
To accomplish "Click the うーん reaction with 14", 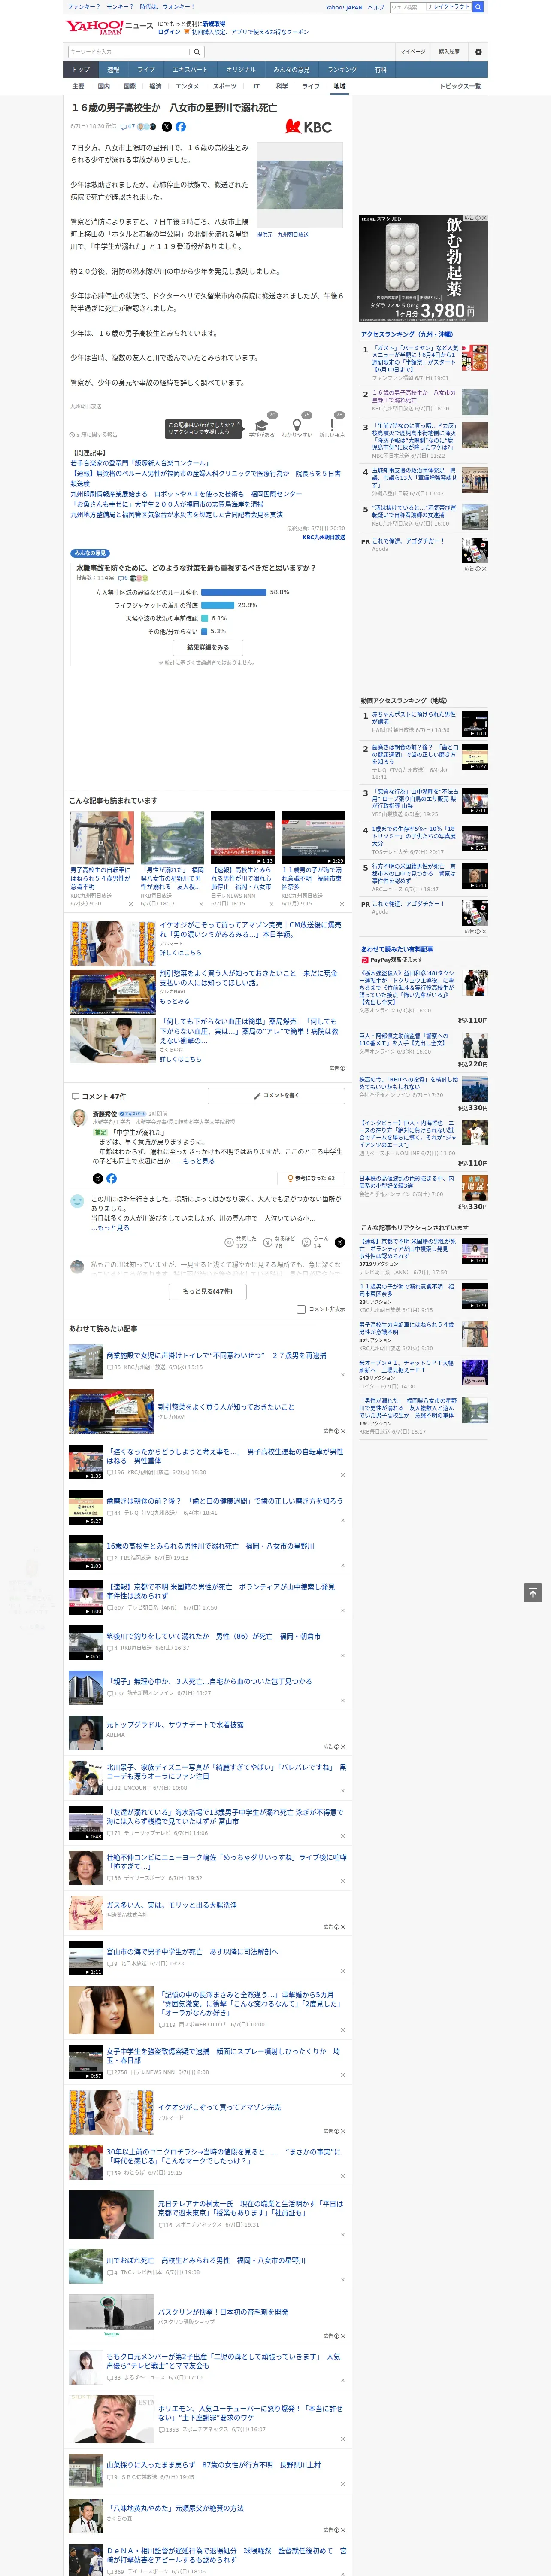I will click(315, 1242).
